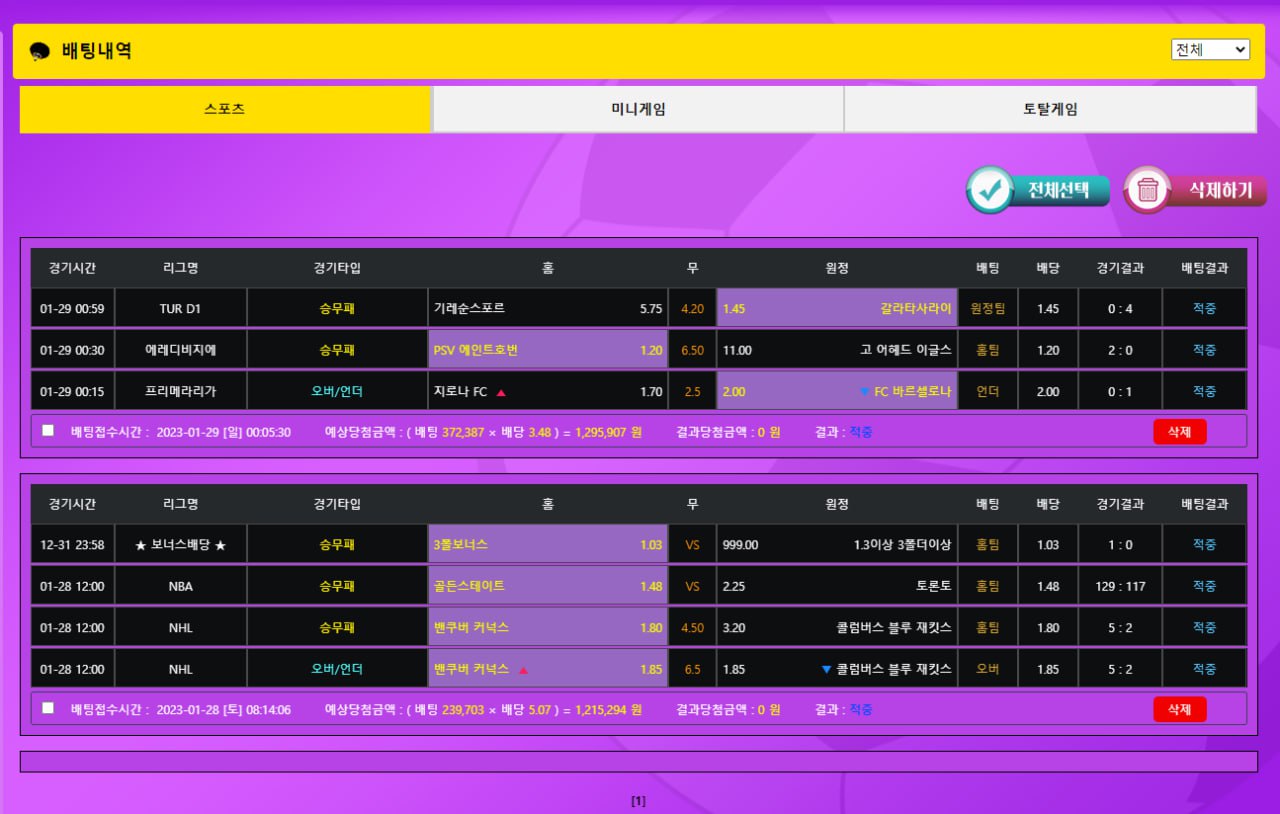Click the 골든스테이트 home odds cell
This screenshot has width=1280, height=814.
547,586
